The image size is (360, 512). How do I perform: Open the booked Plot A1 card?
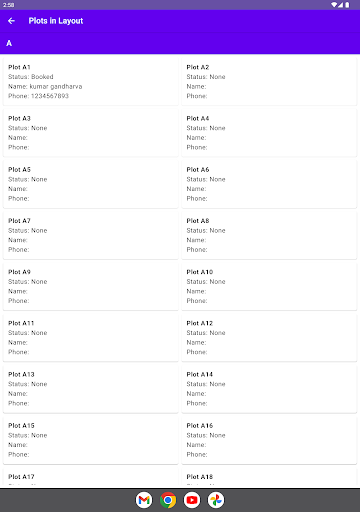91,81
